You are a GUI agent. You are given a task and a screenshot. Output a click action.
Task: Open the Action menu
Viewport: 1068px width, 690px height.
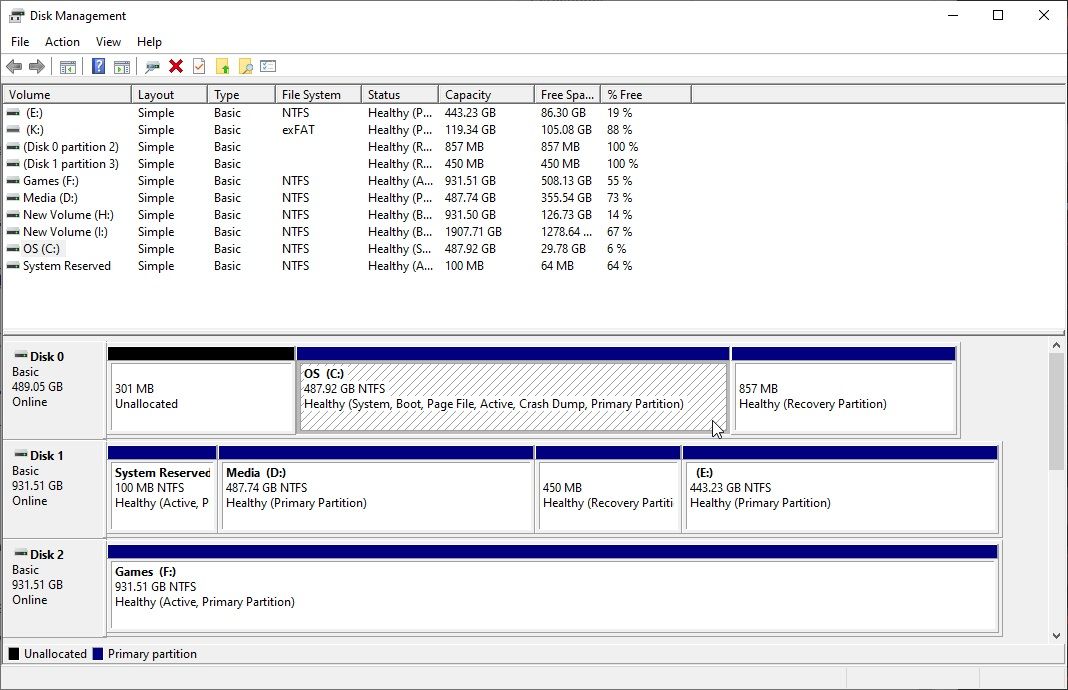tap(62, 42)
